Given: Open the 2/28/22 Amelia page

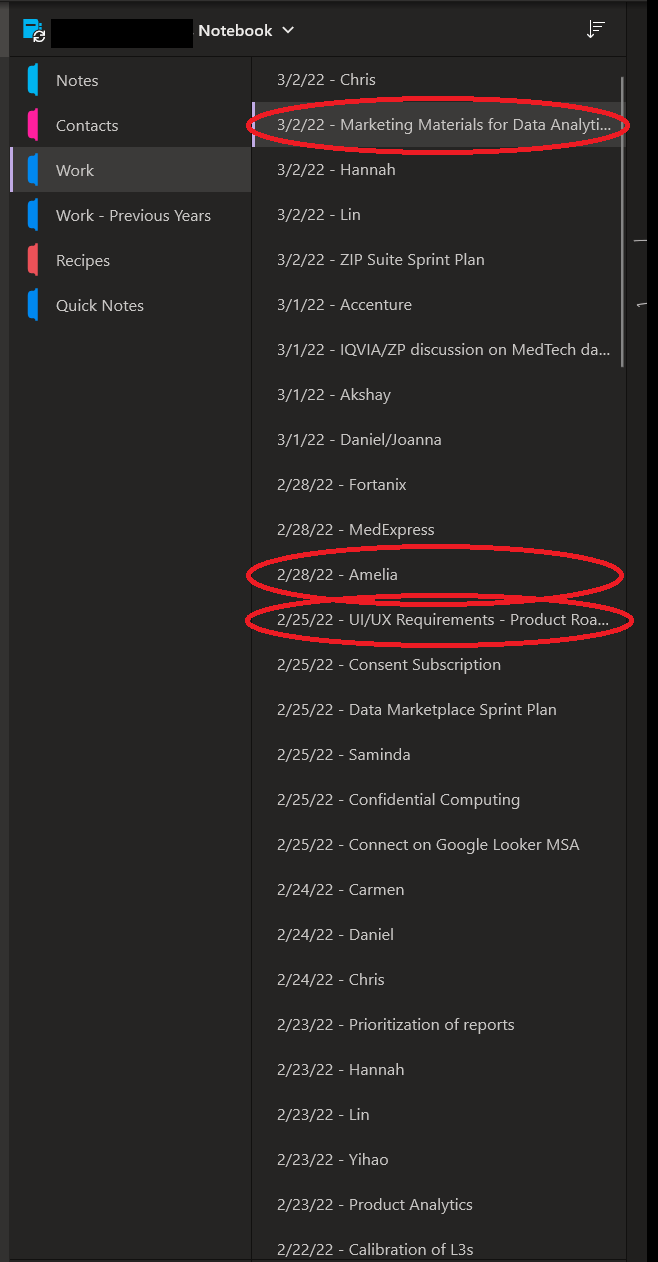Looking at the screenshot, I should click(340, 574).
